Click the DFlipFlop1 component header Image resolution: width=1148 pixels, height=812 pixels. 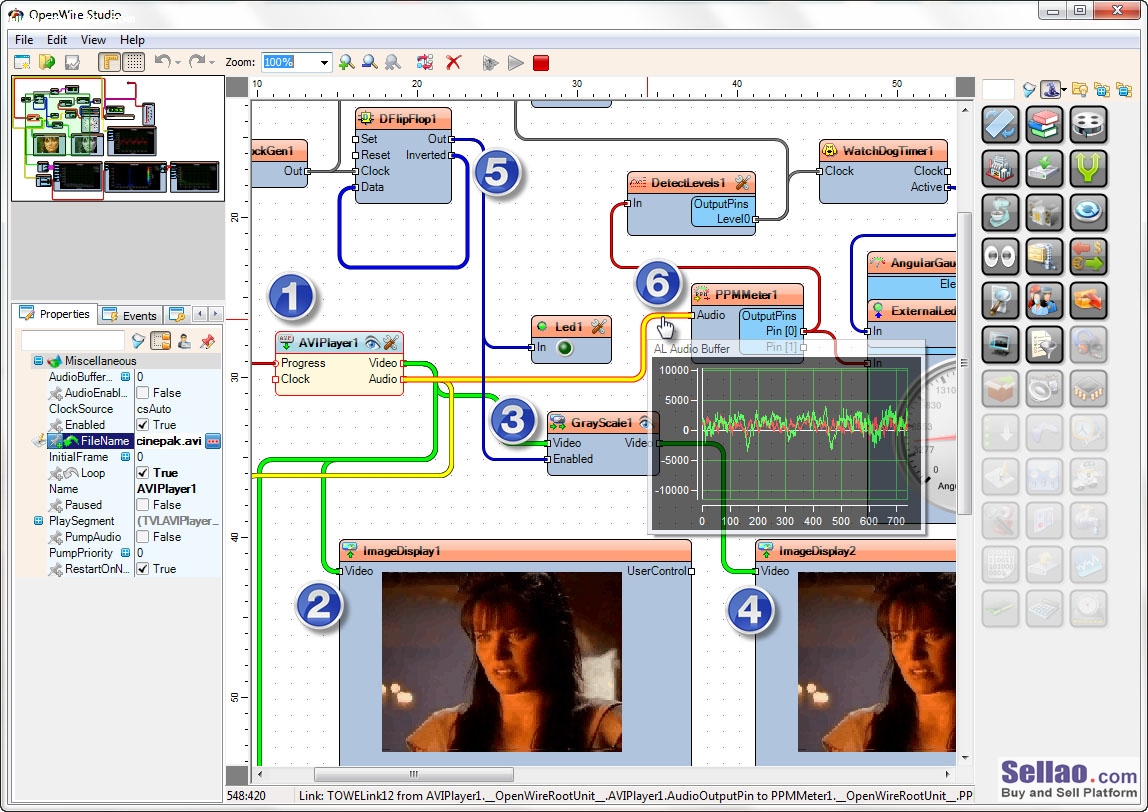403,119
